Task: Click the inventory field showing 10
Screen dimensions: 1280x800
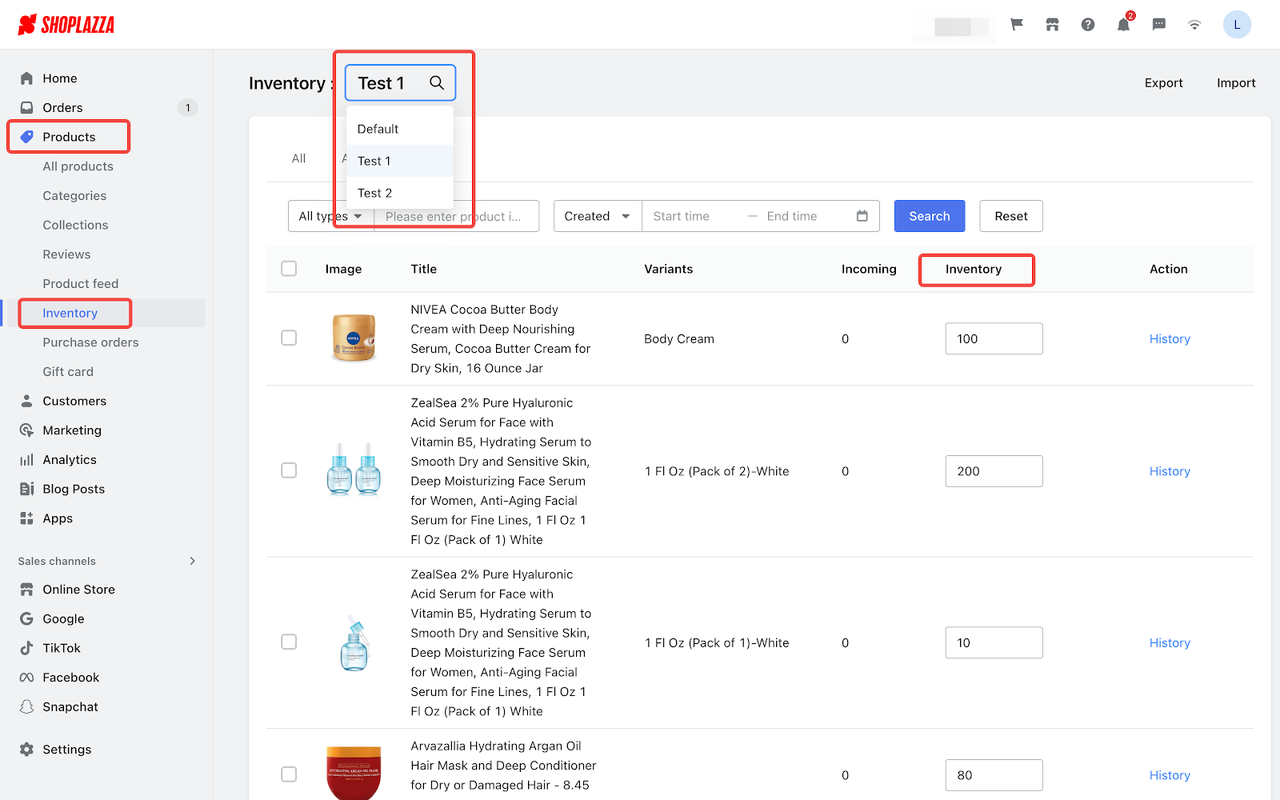Action: [x=994, y=643]
